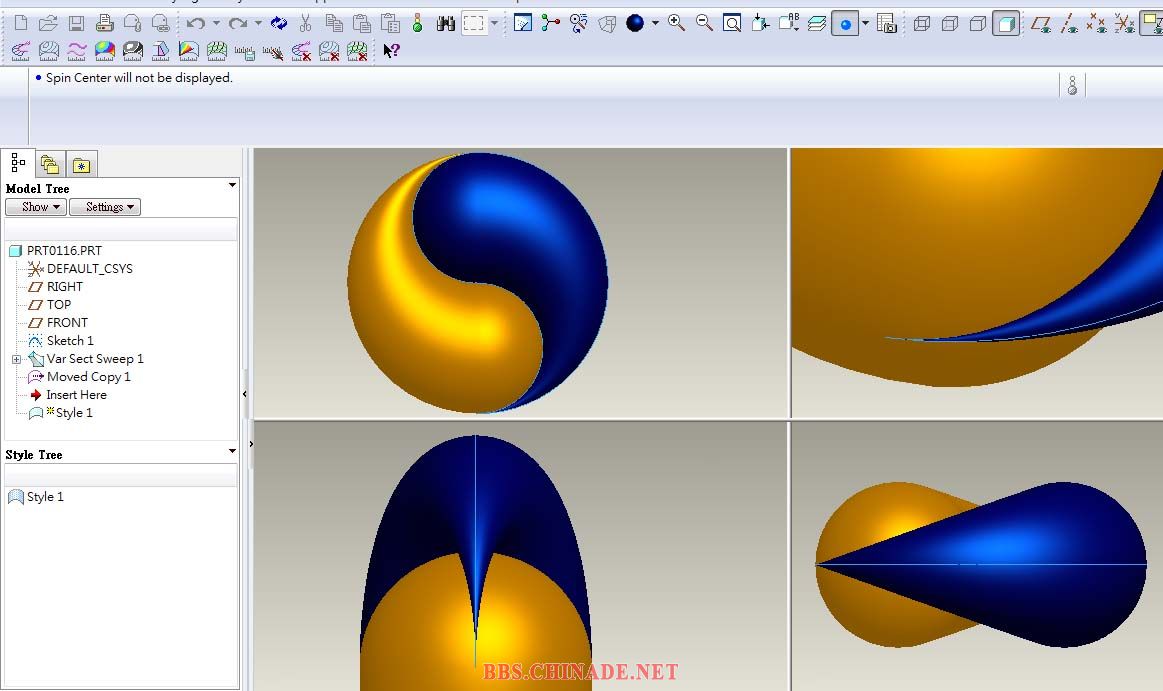Click the Zoom In magnifier icon
This screenshot has width=1163, height=691.
(677, 23)
